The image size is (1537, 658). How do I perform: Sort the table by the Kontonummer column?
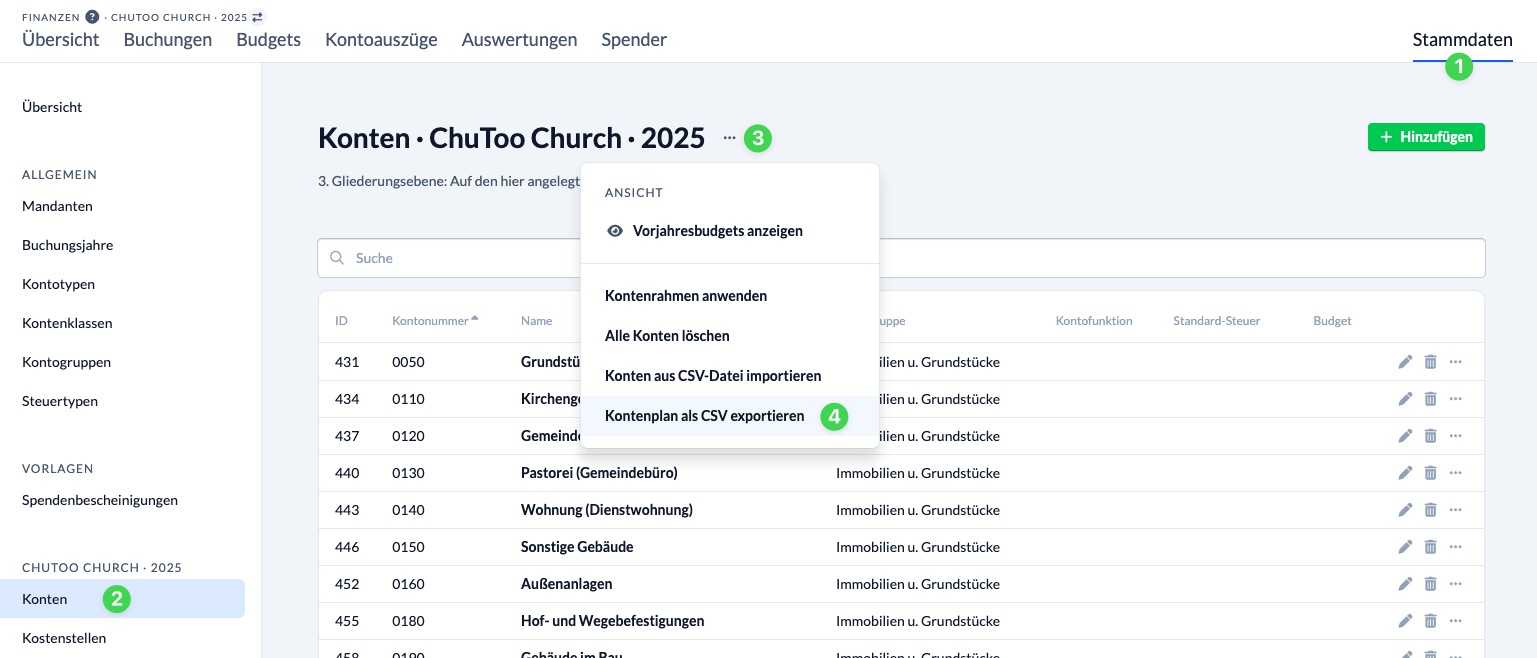pos(435,321)
